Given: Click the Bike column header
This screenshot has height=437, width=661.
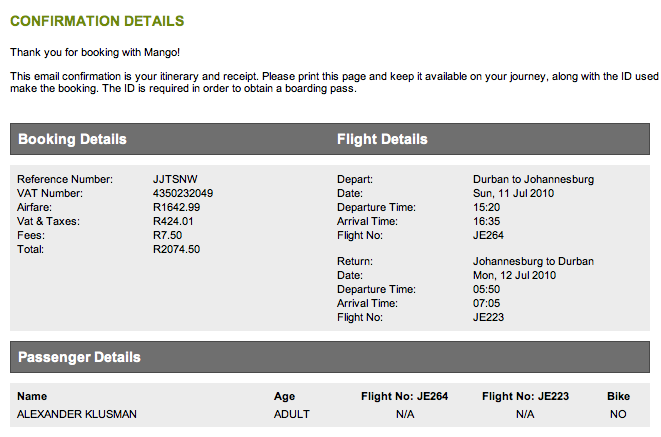Looking at the screenshot, I should coord(618,396).
